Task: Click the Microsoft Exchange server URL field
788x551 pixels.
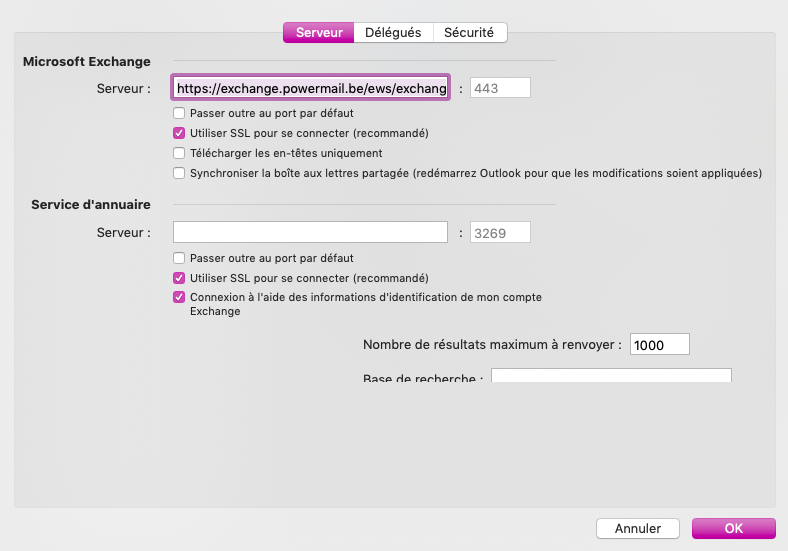Action: (x=310, y=88)
